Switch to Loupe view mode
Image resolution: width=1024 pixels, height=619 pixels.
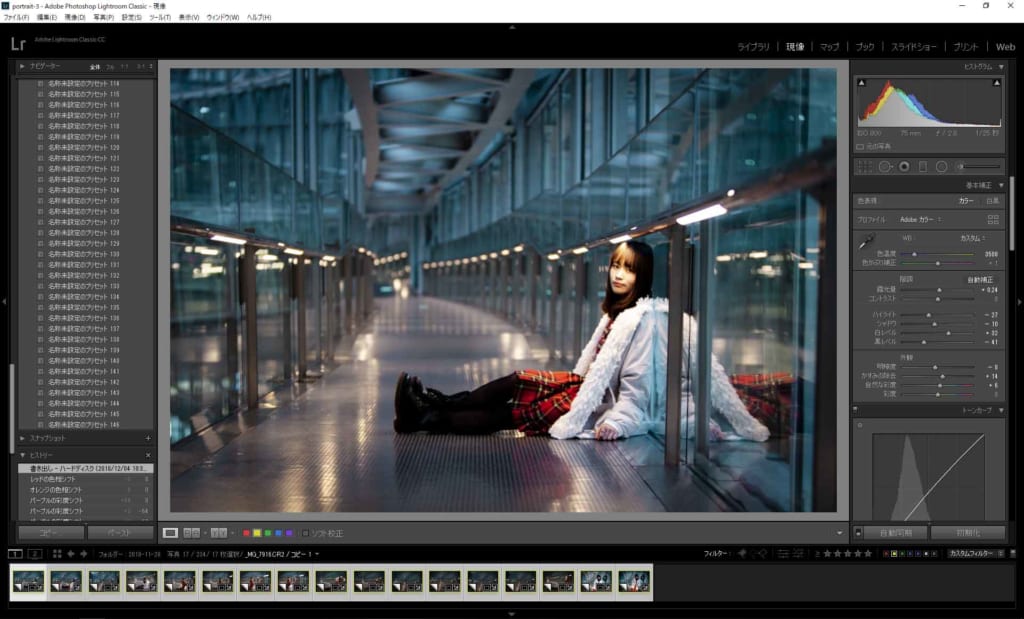pos(170,533)
